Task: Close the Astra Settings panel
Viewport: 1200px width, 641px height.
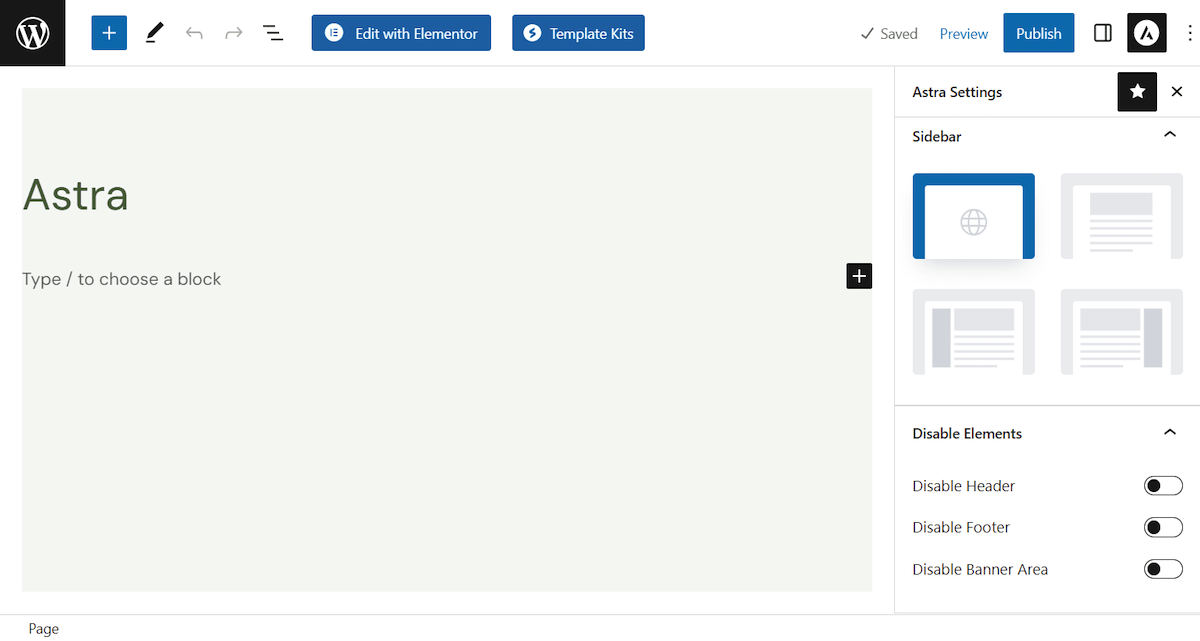Action: pos(1177,91)
